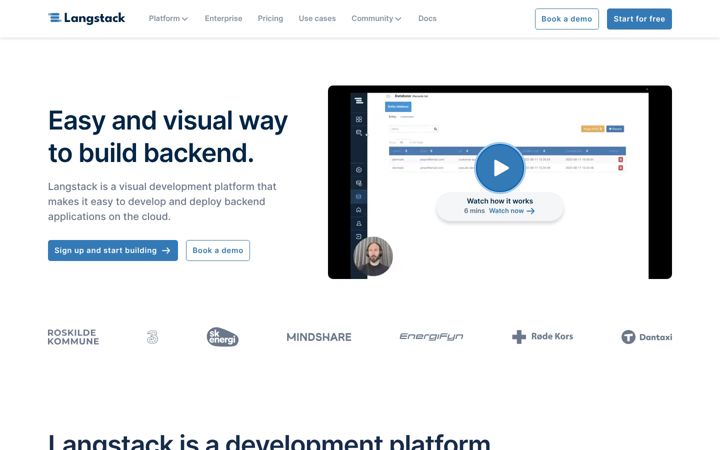Expand the Community dropdown menu

376,19
